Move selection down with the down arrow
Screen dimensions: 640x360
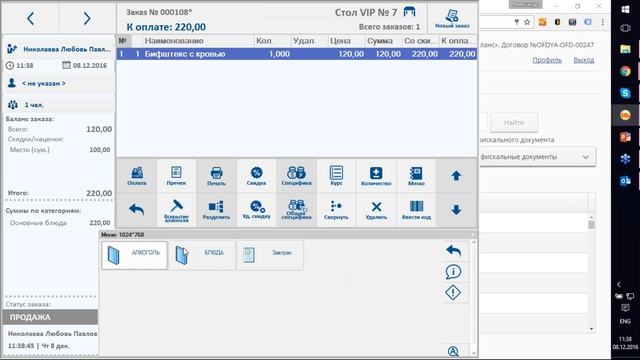[456, 210]
